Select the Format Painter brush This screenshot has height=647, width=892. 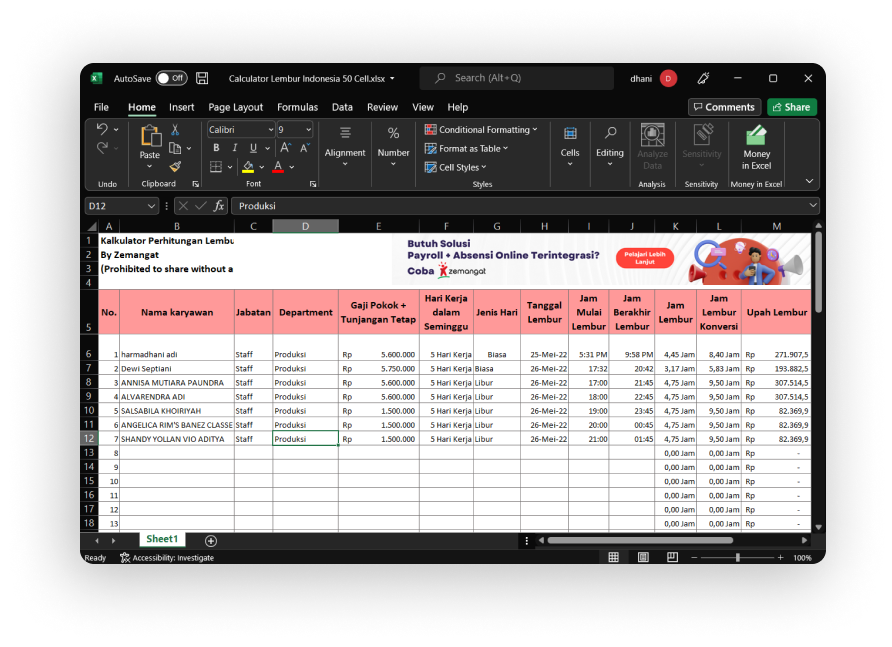pyautogui.click(x=175, y=166)
